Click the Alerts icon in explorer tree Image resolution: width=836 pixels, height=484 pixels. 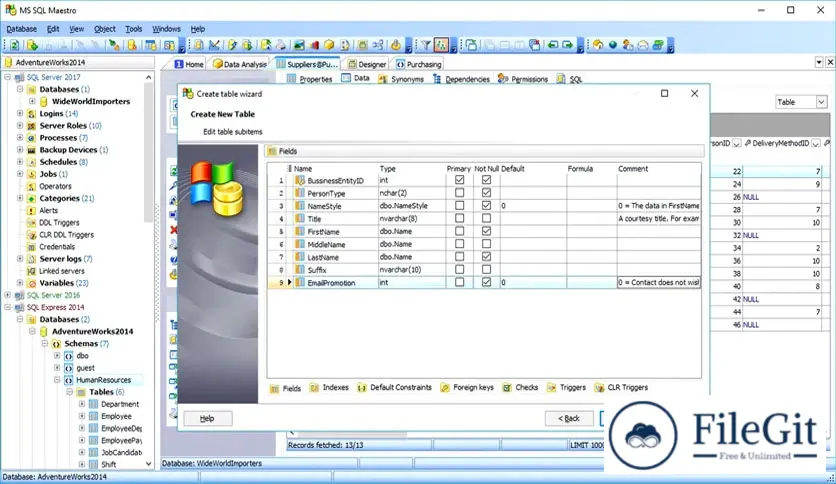tap(31, 211)
